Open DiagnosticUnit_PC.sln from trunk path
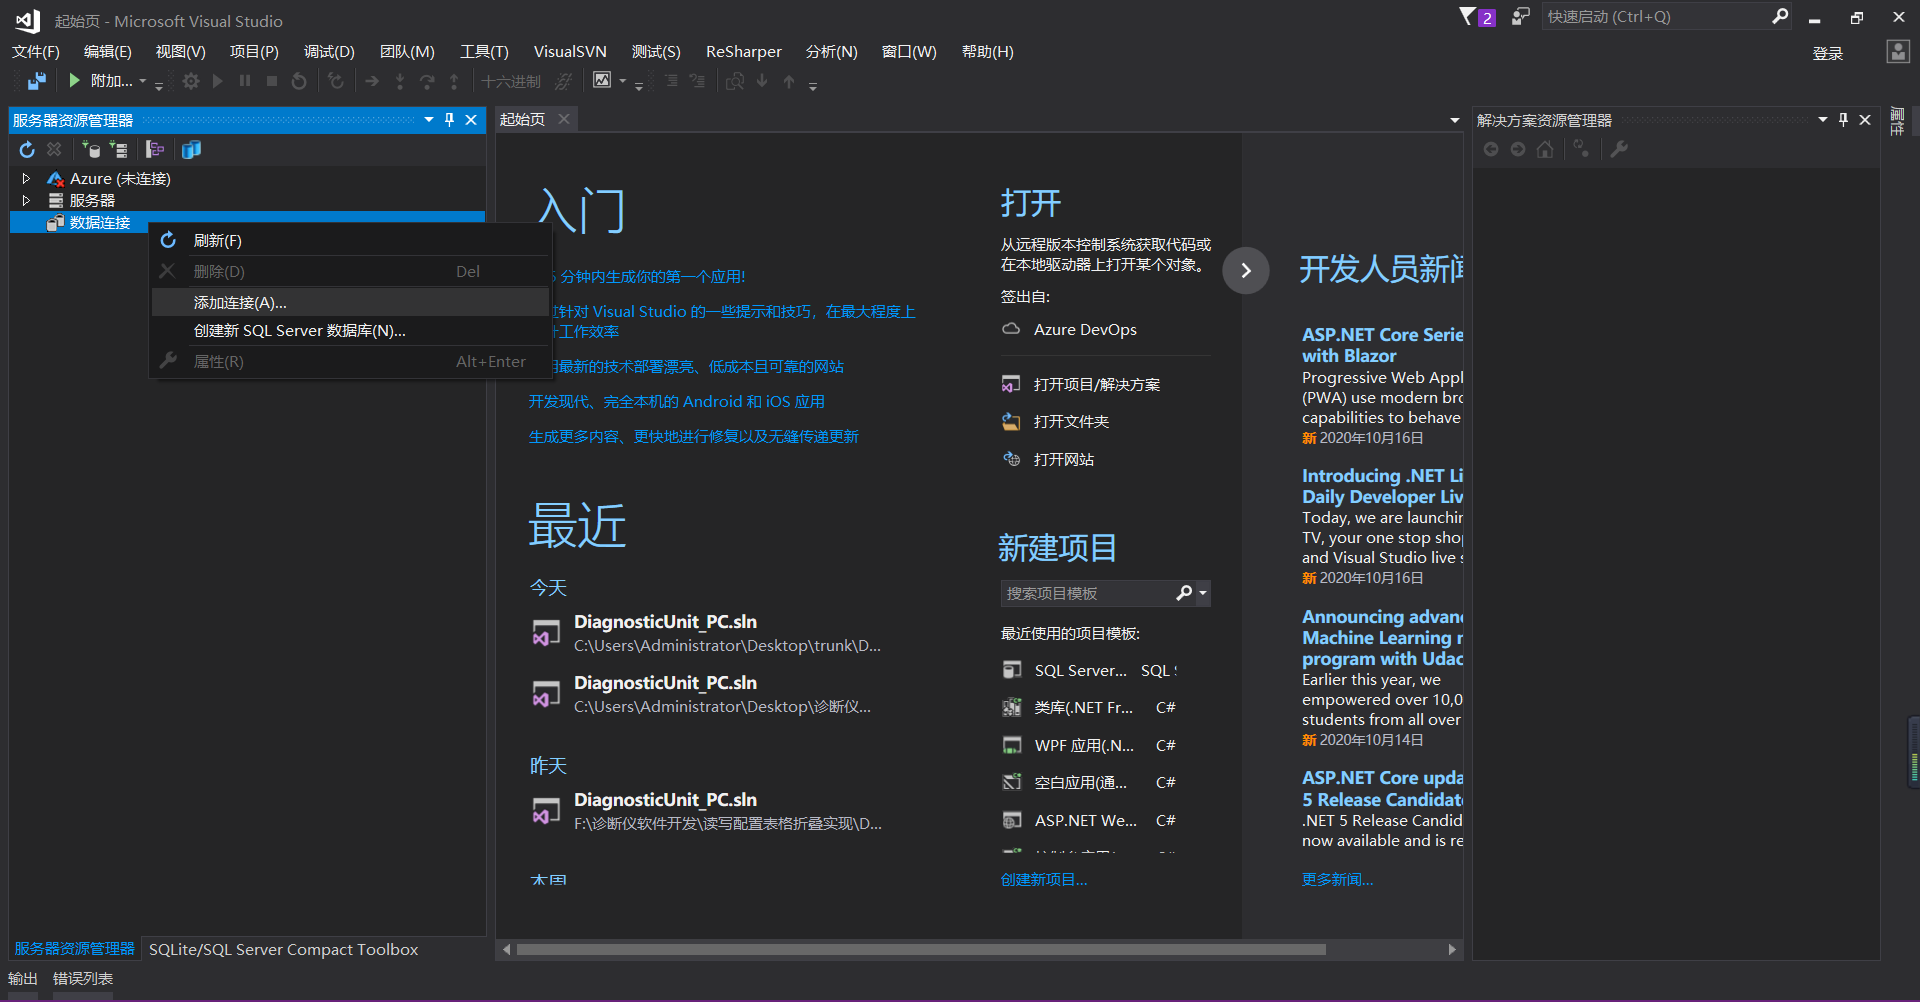Image resolution: width=1920 pixels, height=1002 pixels. [708, 634]
